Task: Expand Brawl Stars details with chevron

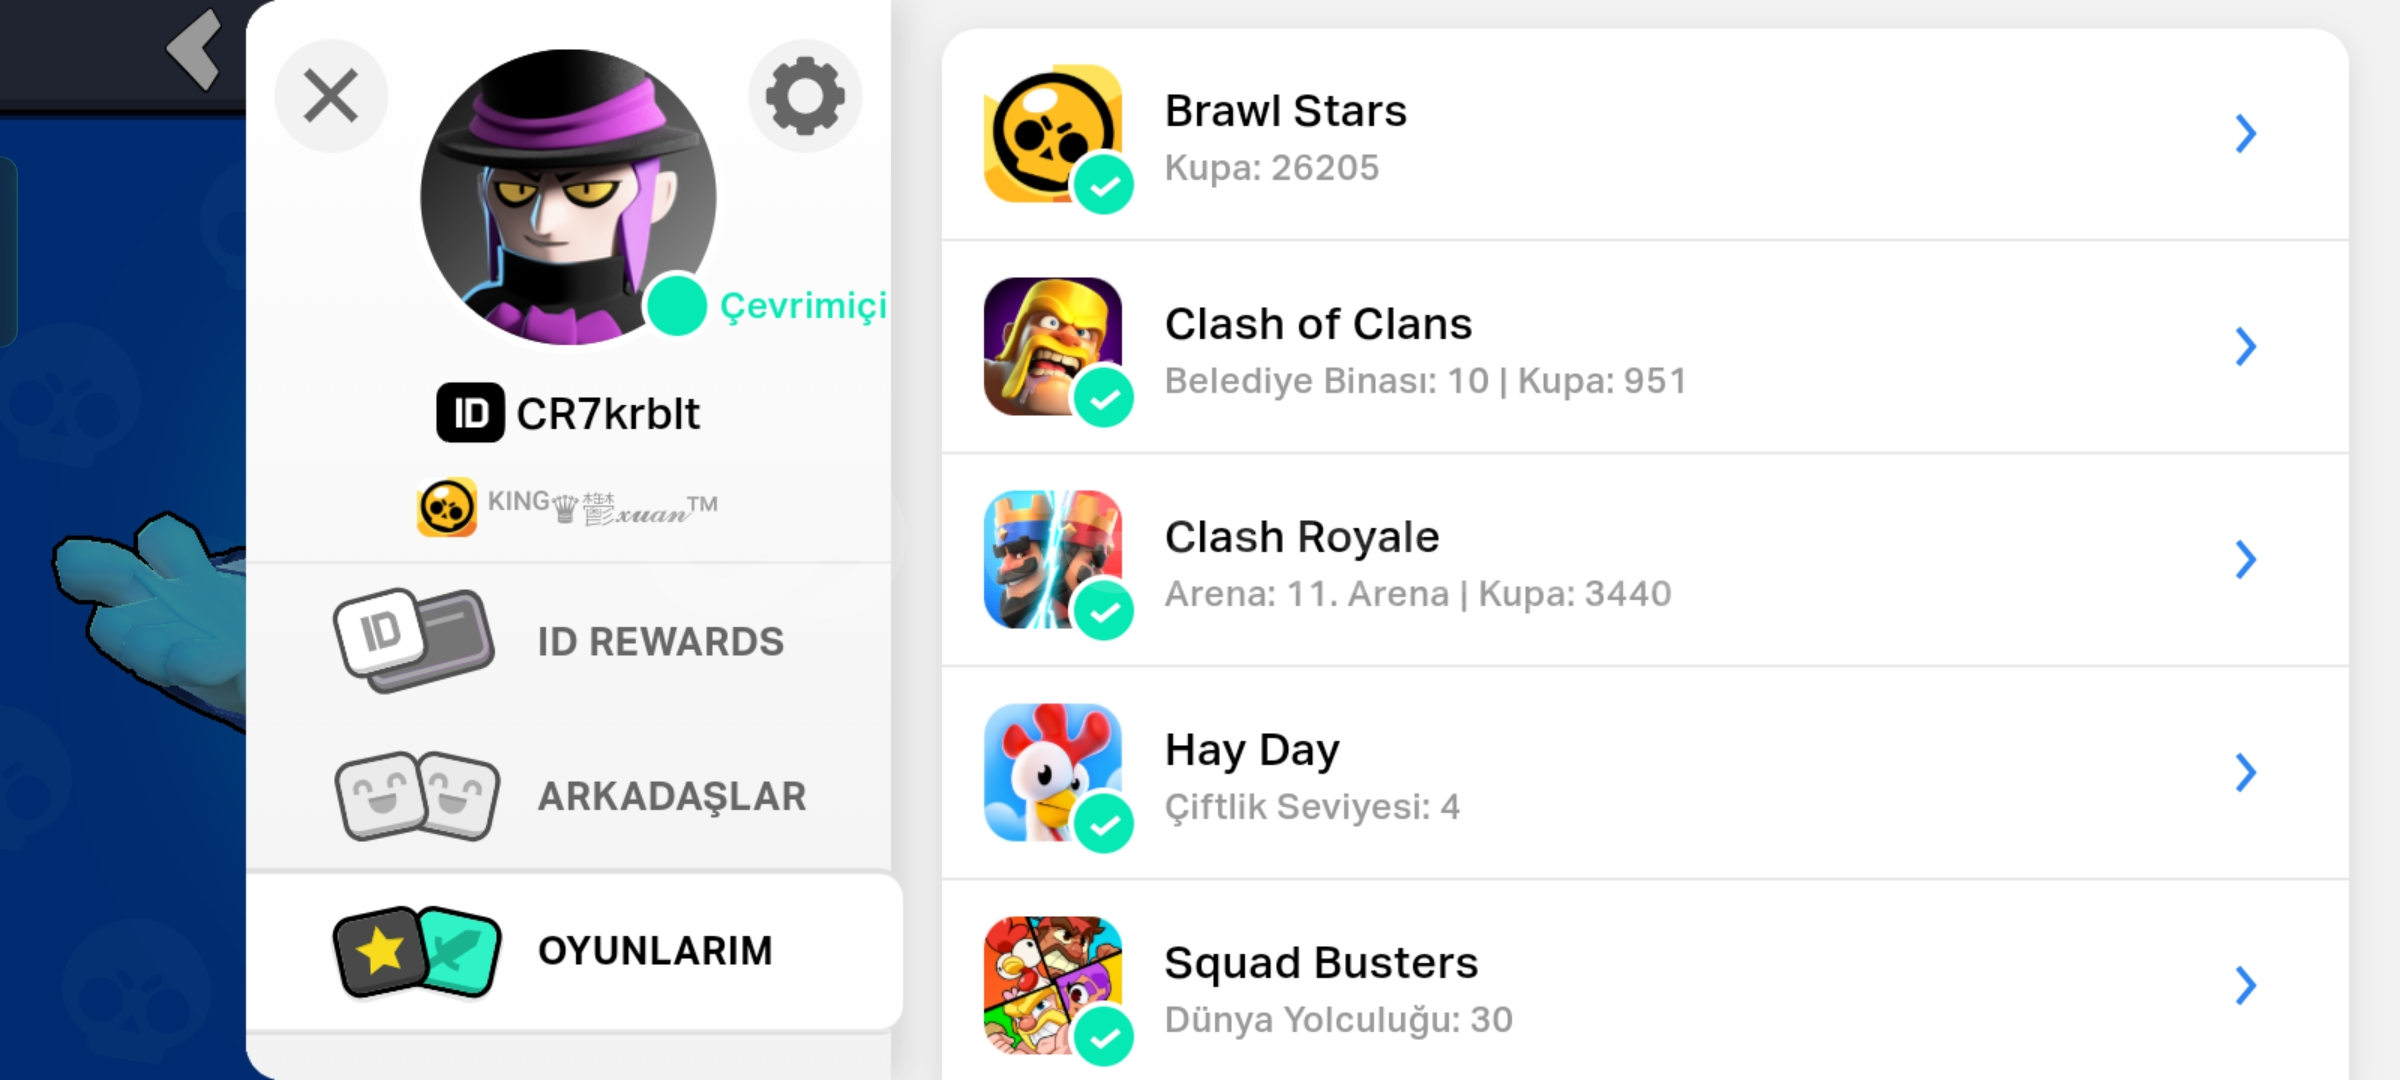Action: (x=2246, y=133)
